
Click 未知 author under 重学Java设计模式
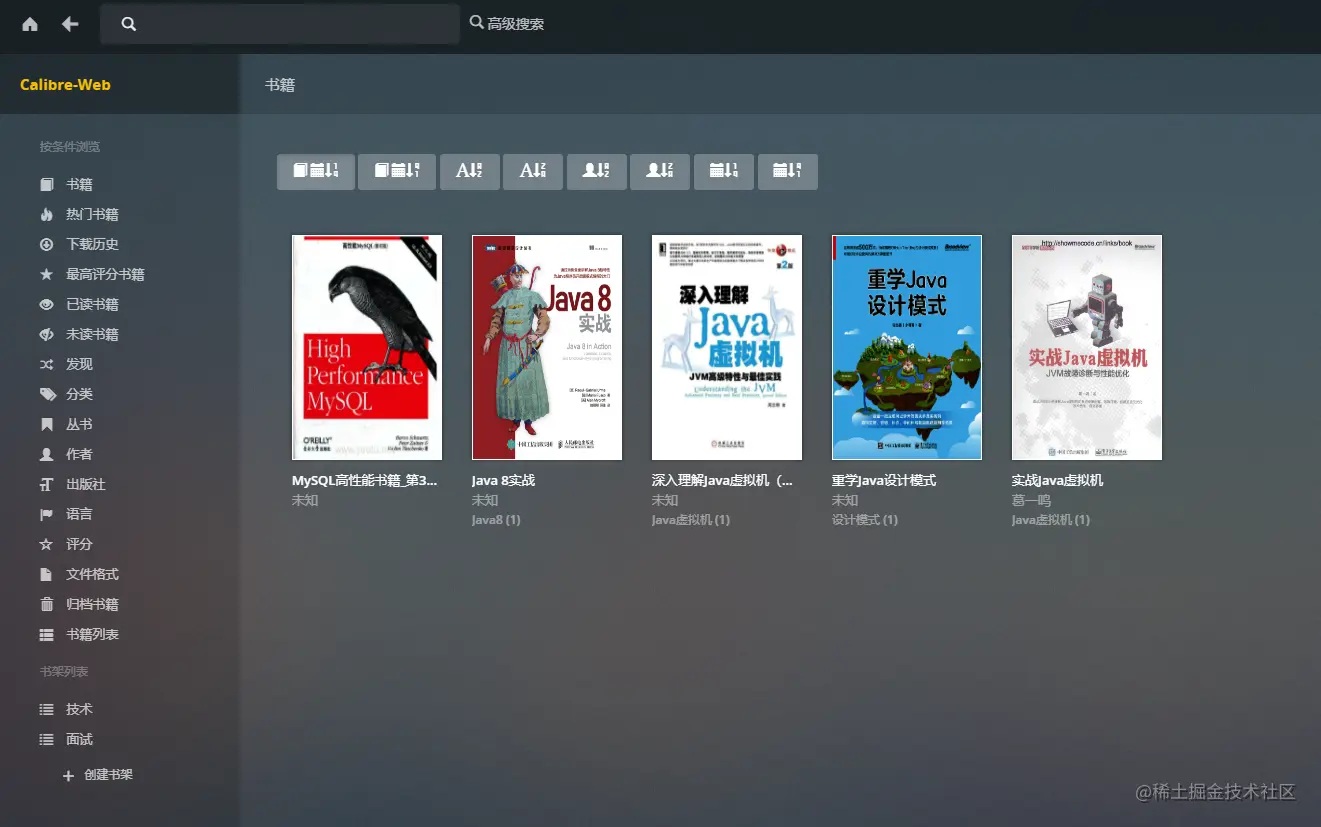point(845,500)
